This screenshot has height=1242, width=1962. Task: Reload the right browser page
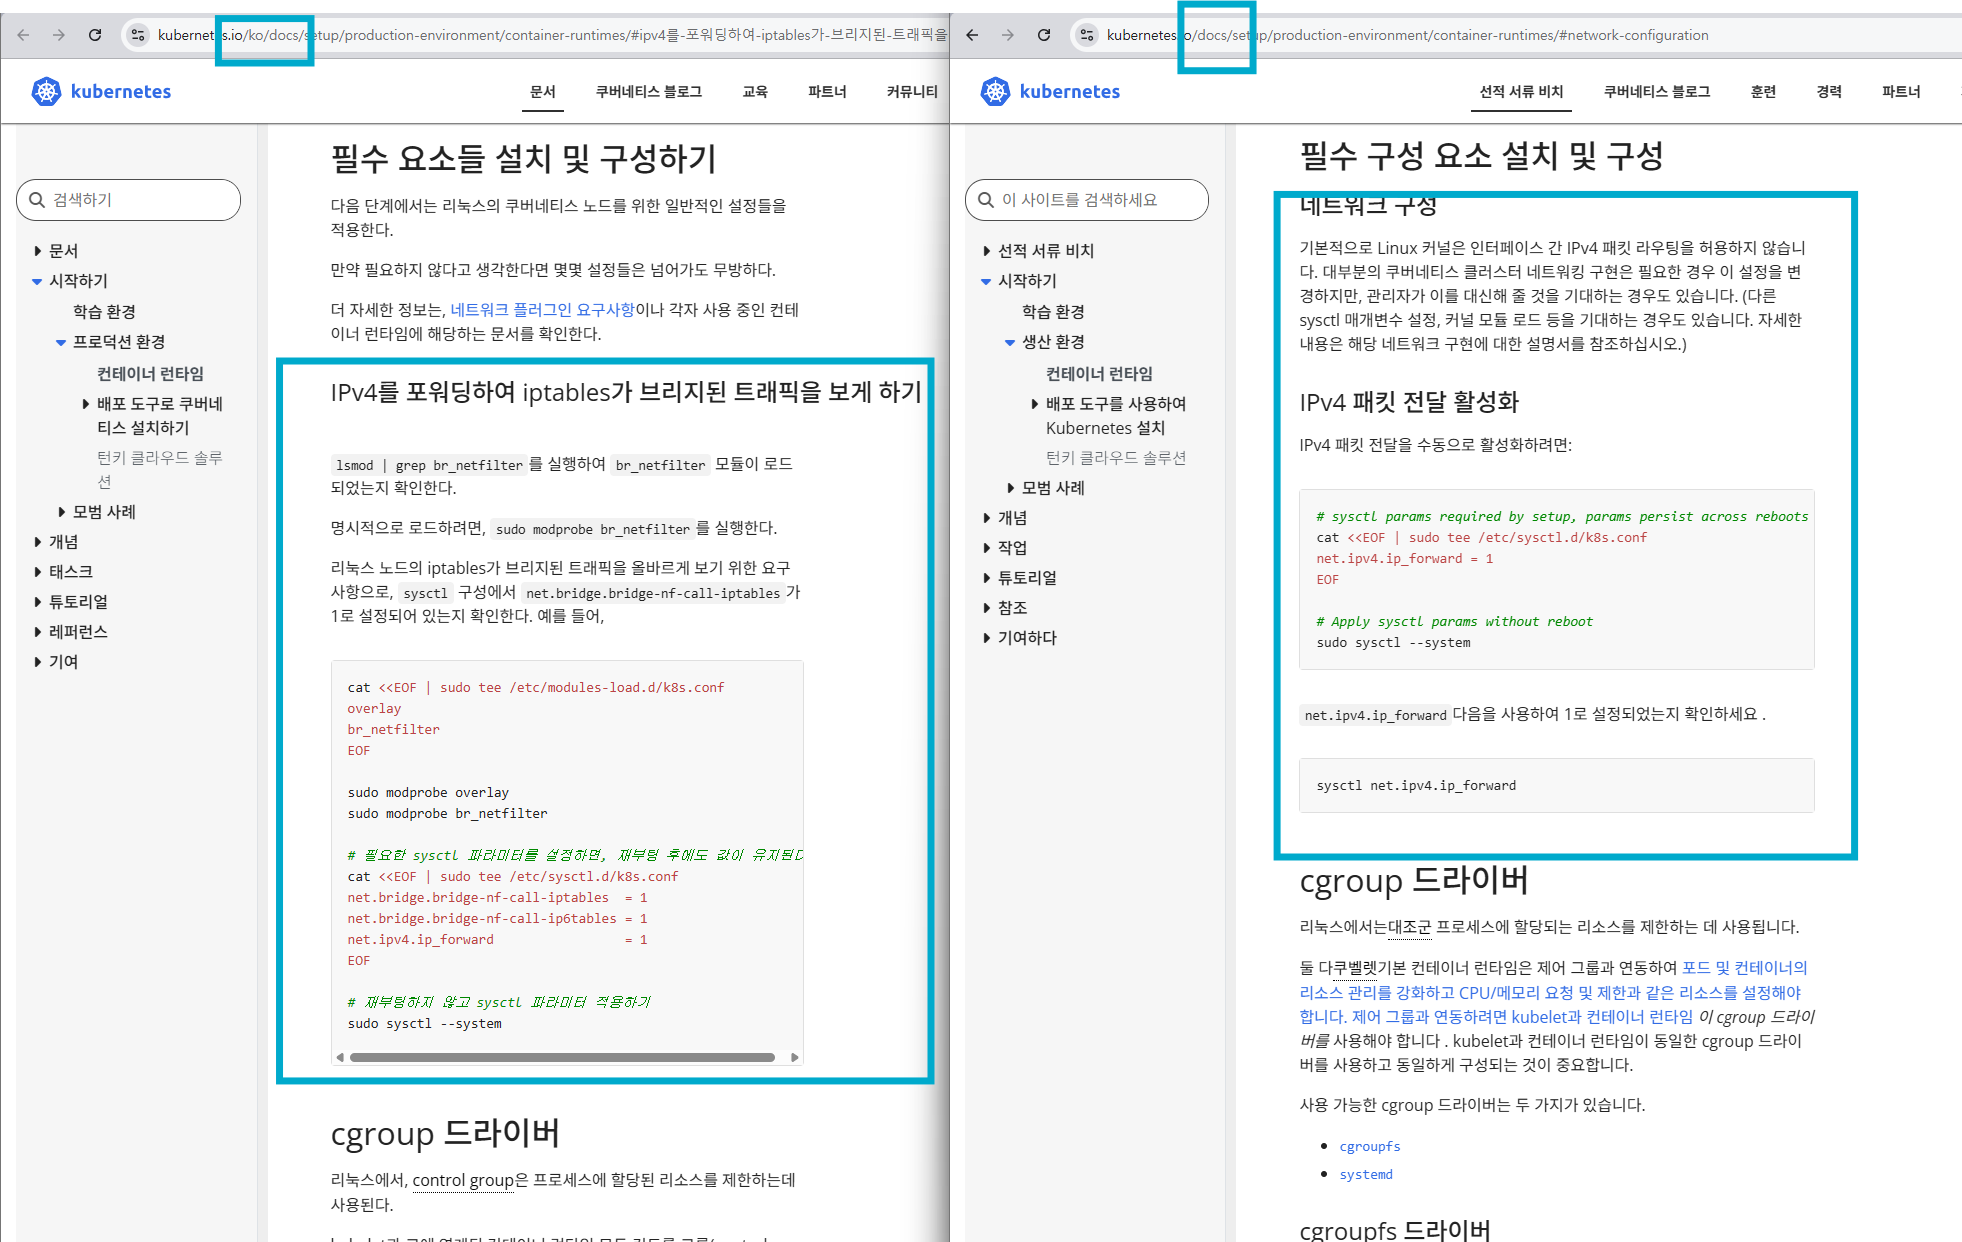tap(1044, 35)
